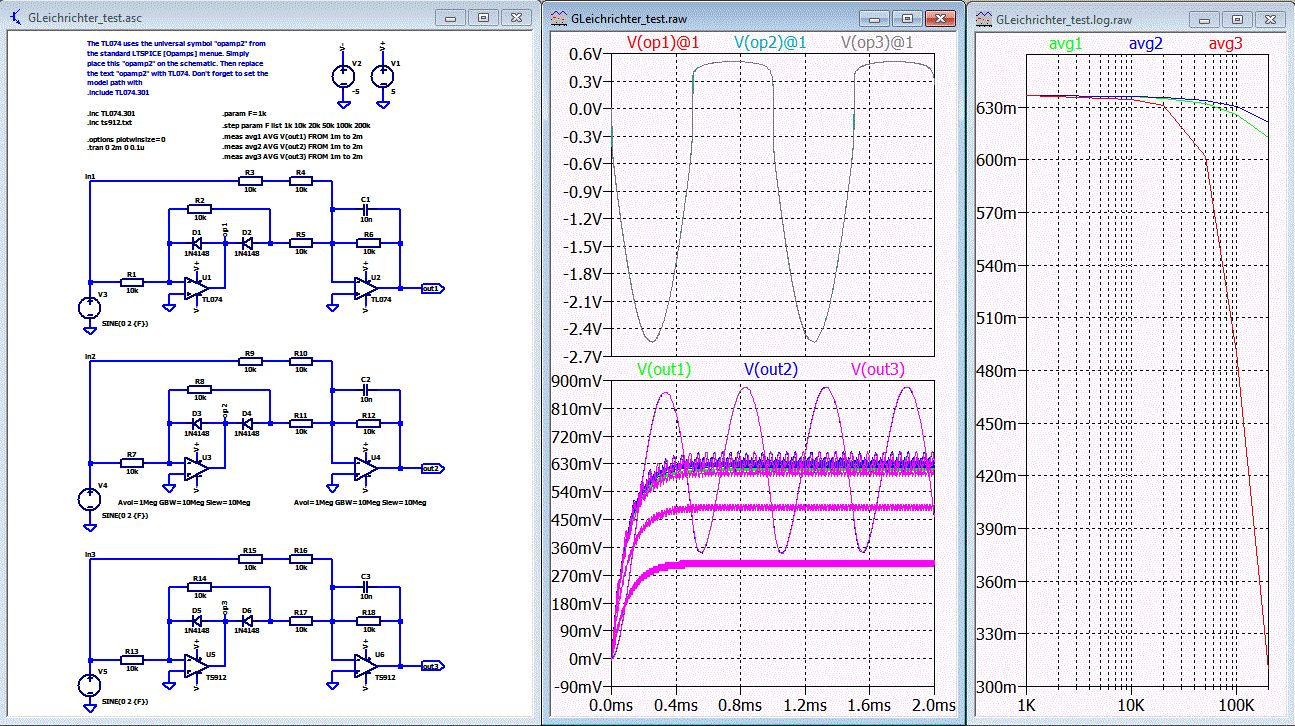
Task: Open the schematic window's system menu icon
Action: (16, 18)
